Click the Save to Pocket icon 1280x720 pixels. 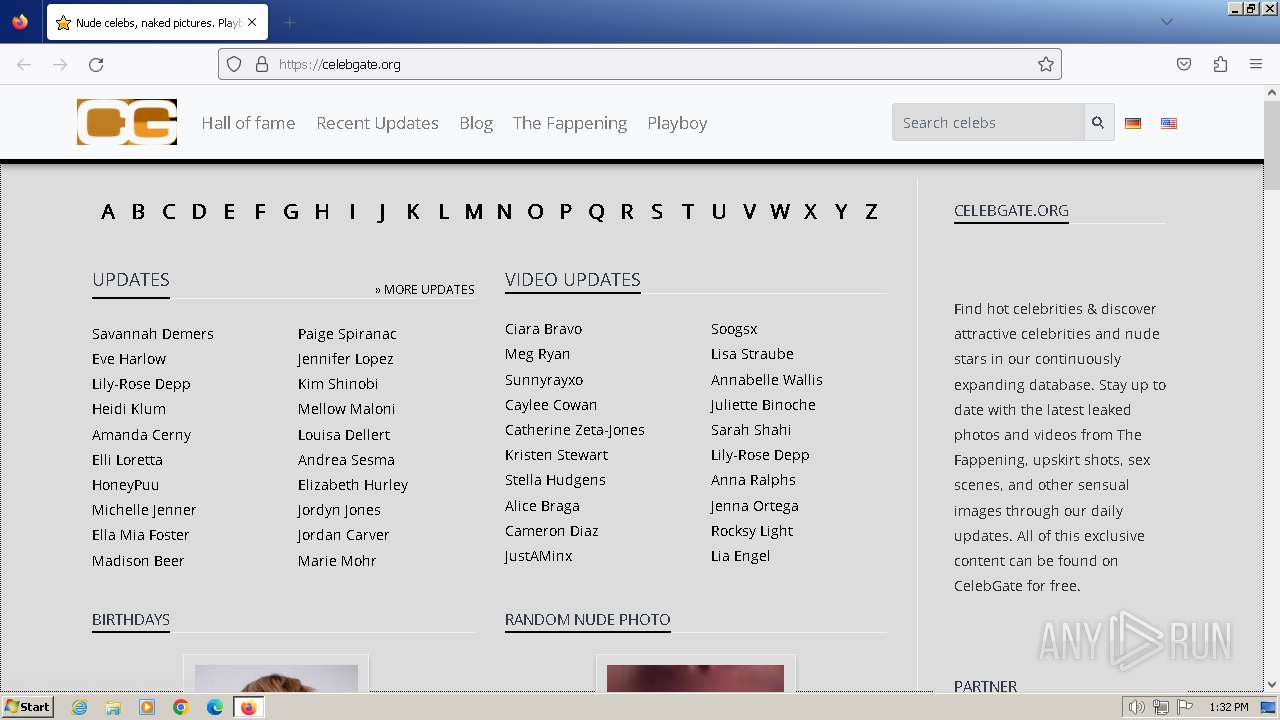pos(1184,64)
